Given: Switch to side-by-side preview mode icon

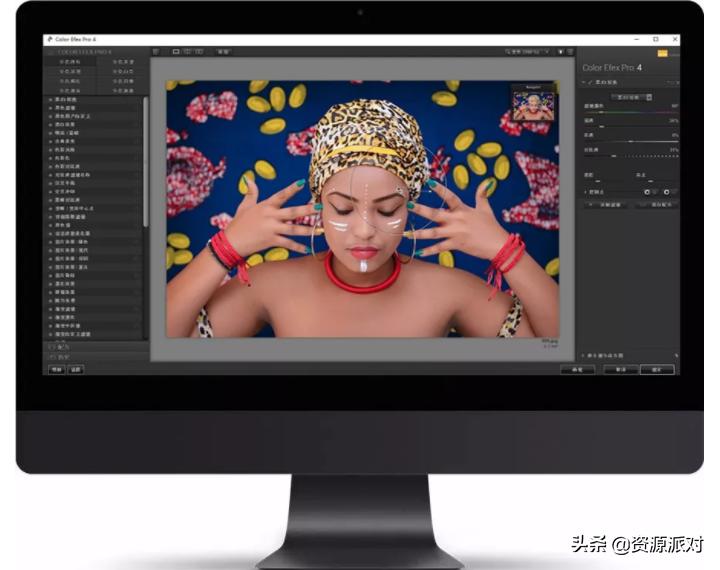Looking at the screenshot, I should pos(199,52).
